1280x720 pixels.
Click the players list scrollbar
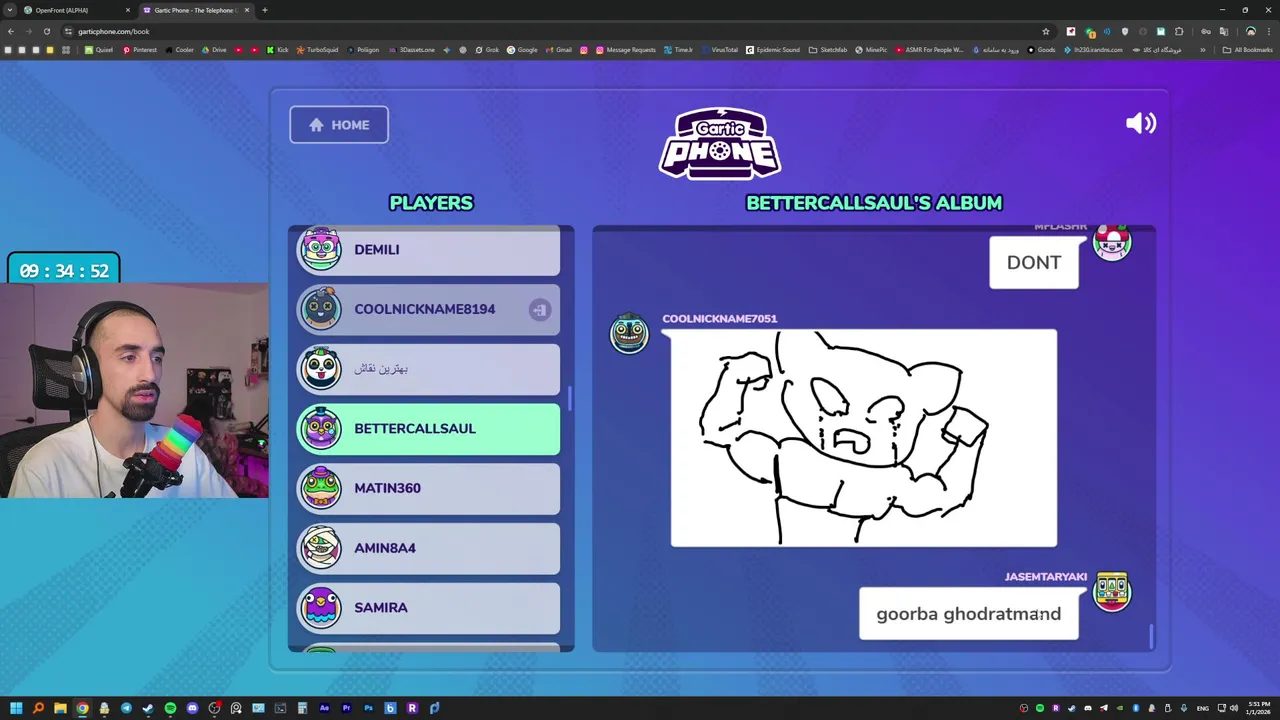coord(570,398)
